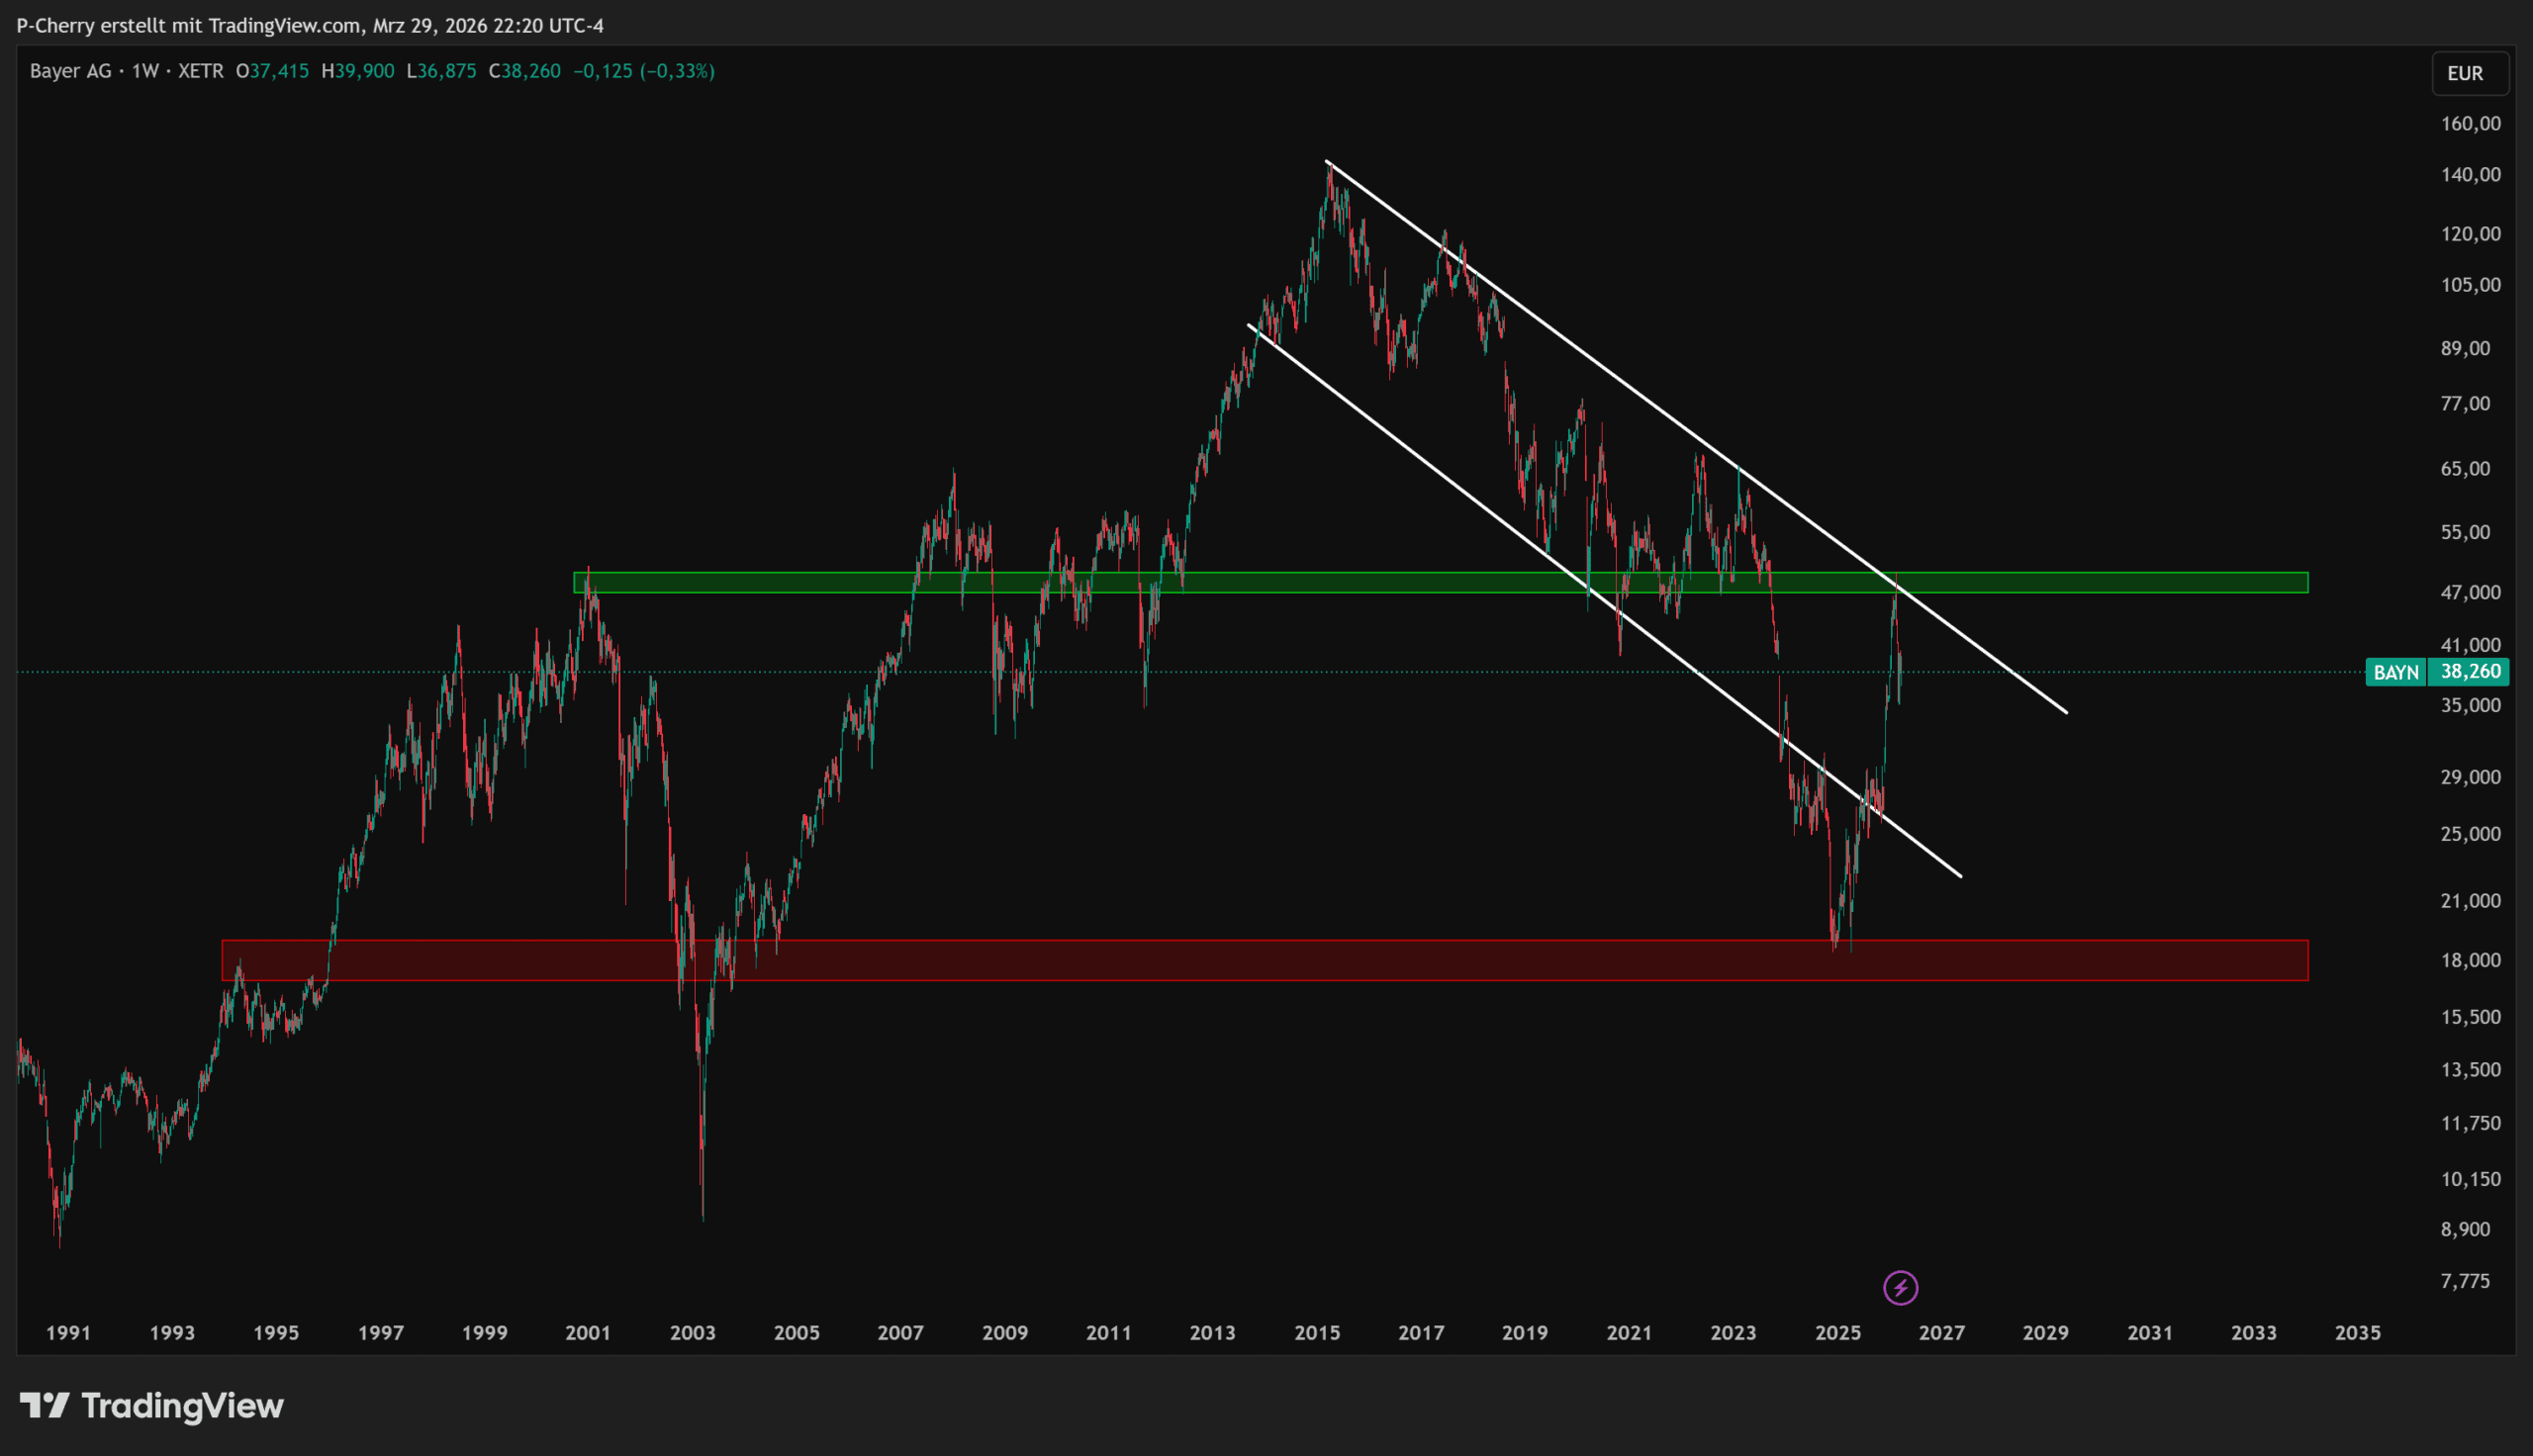Screen dimensions: 2533x1456
Task: Click the 1991 label on time axis
Action: point(68,1332)
